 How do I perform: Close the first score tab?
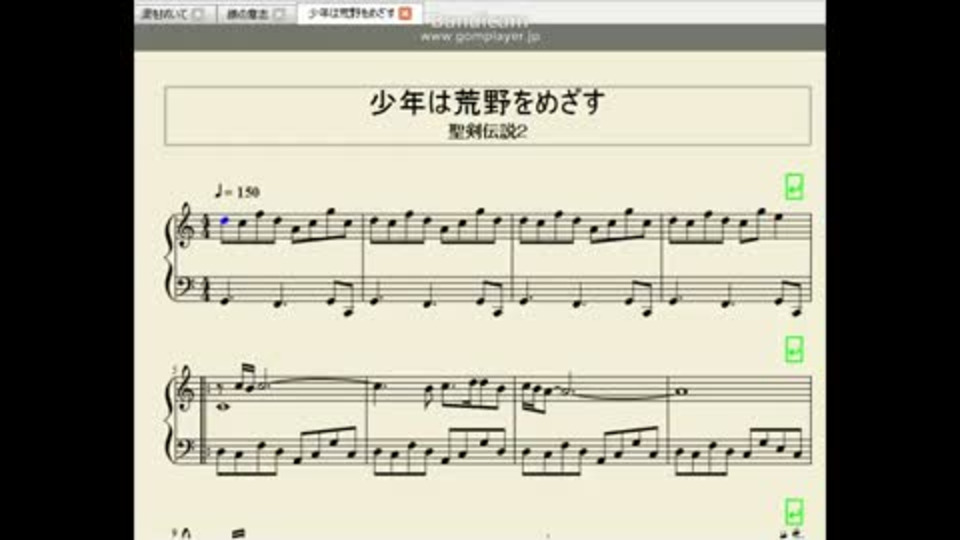coord(198,13)
